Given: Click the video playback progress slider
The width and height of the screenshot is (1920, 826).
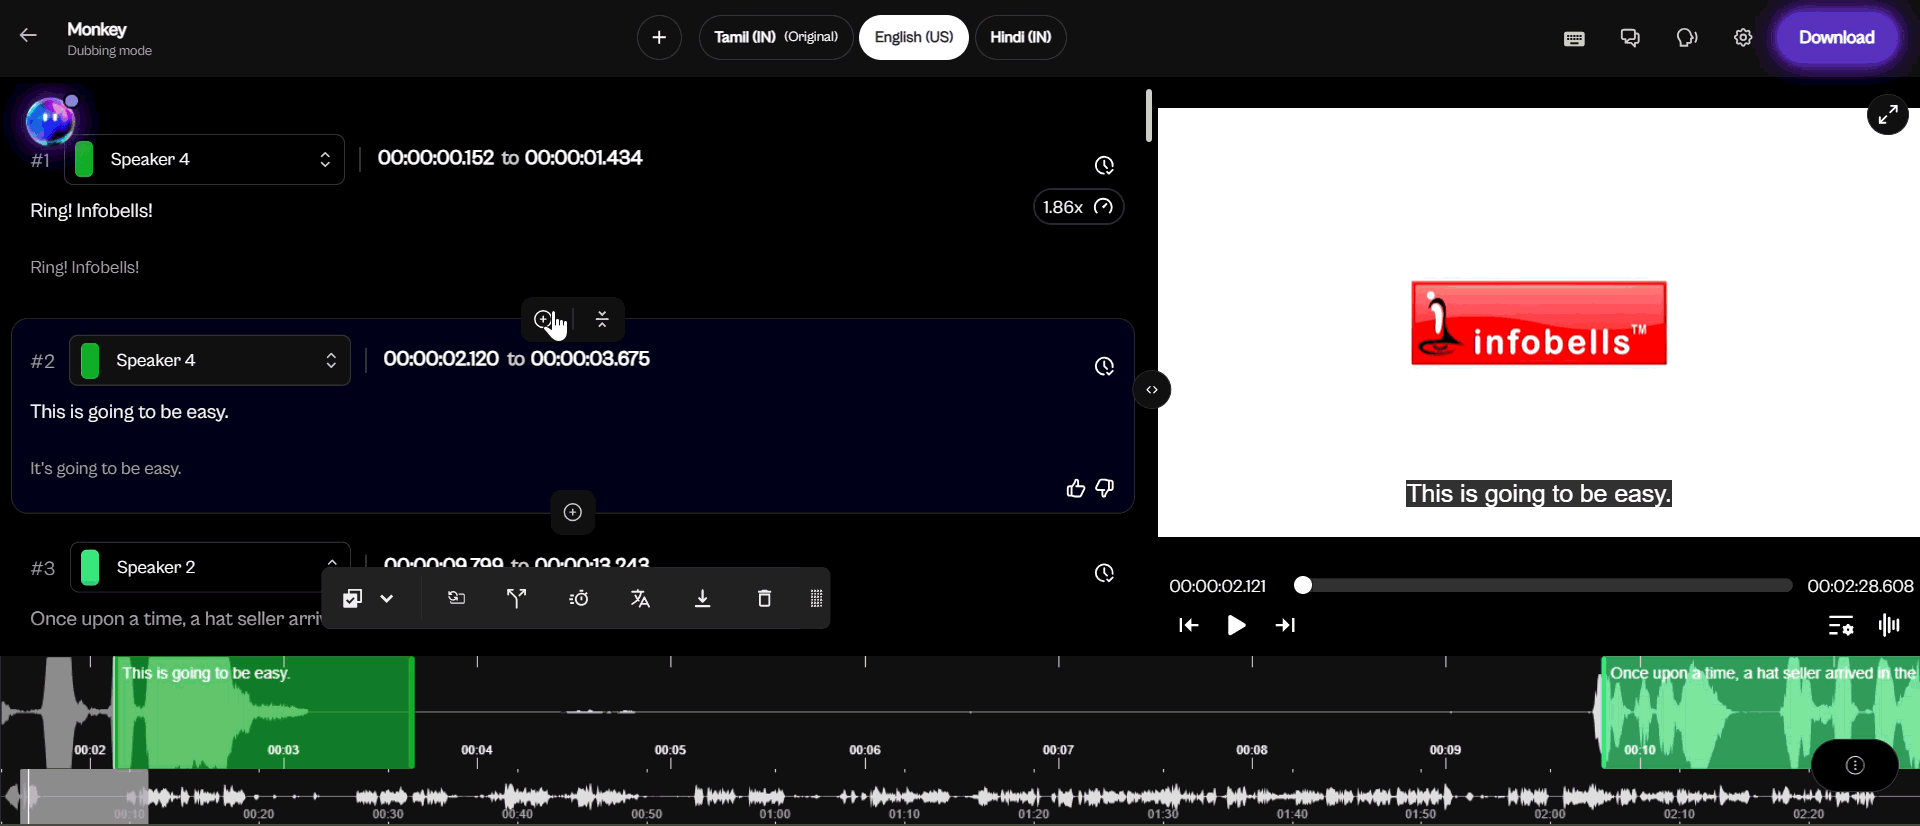Looking at the screenshot, I should click(x=1544, y=586).
